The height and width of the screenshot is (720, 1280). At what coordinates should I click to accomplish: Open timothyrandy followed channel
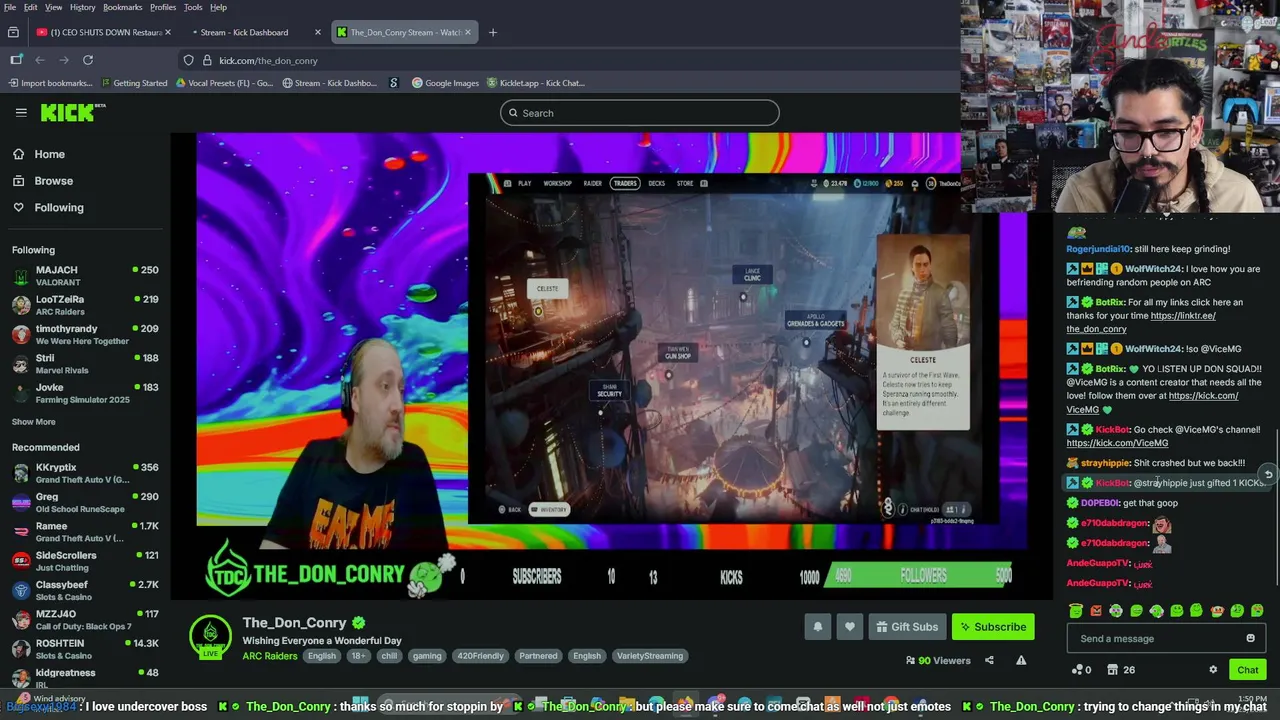pyautogui.click(x=86, y=334)
